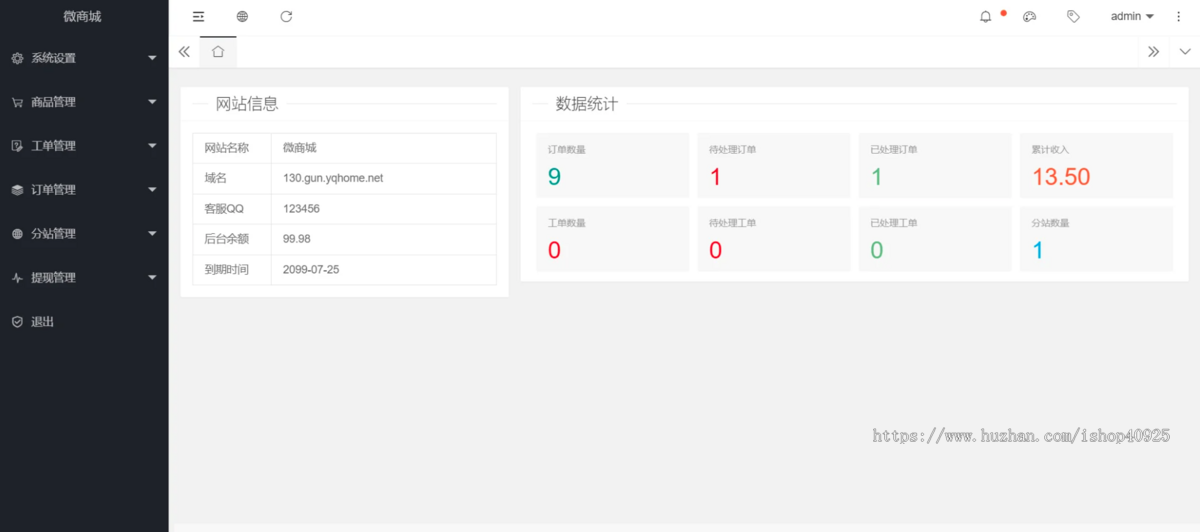Click the 退出 shield icon
The width and height of the screenshot is (1200, 532).
17,322
